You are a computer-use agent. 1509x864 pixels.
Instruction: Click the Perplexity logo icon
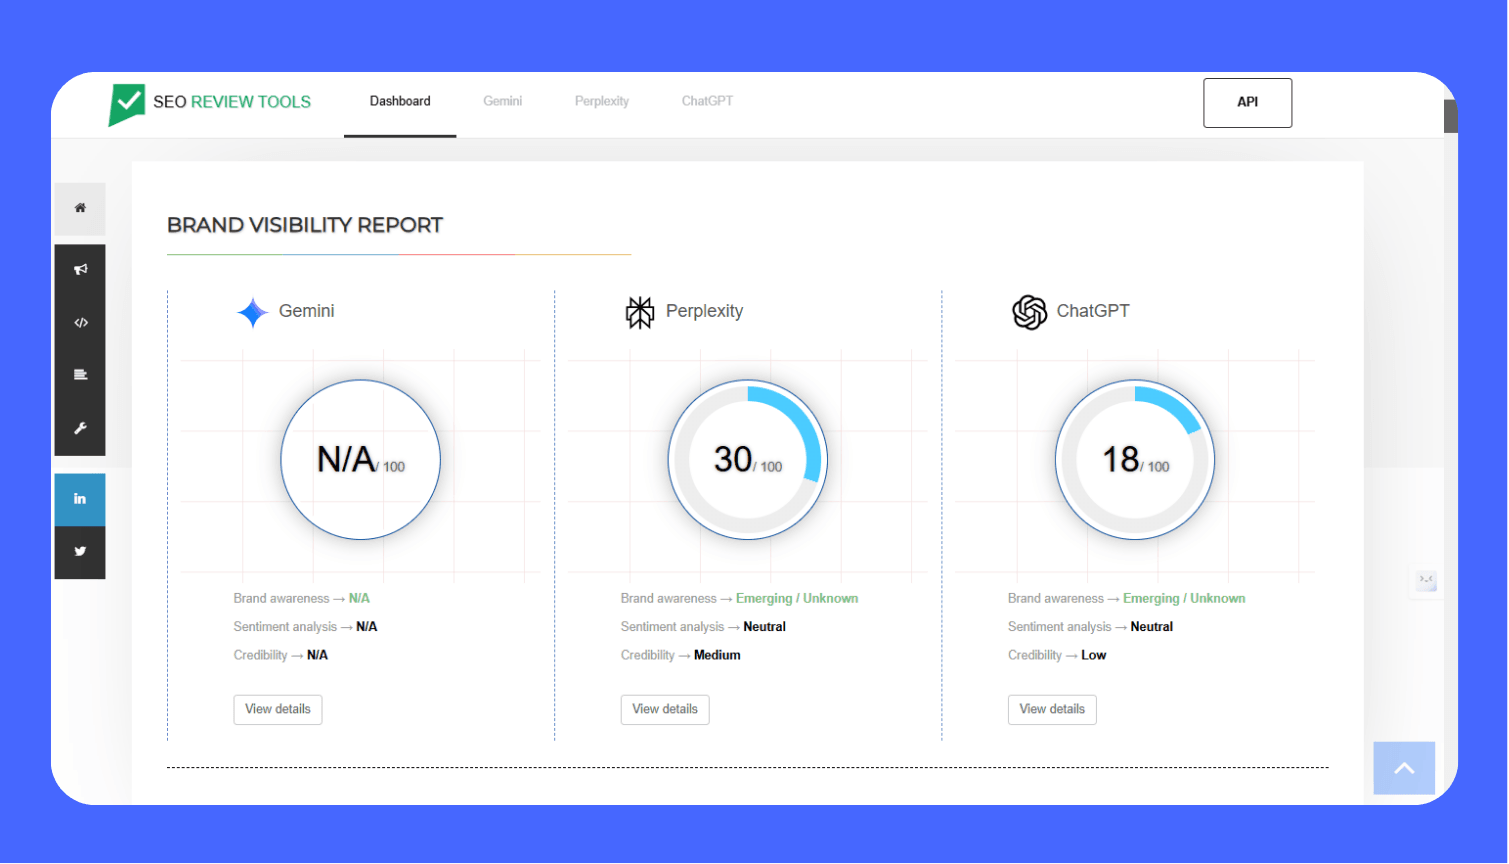[640, 313]
